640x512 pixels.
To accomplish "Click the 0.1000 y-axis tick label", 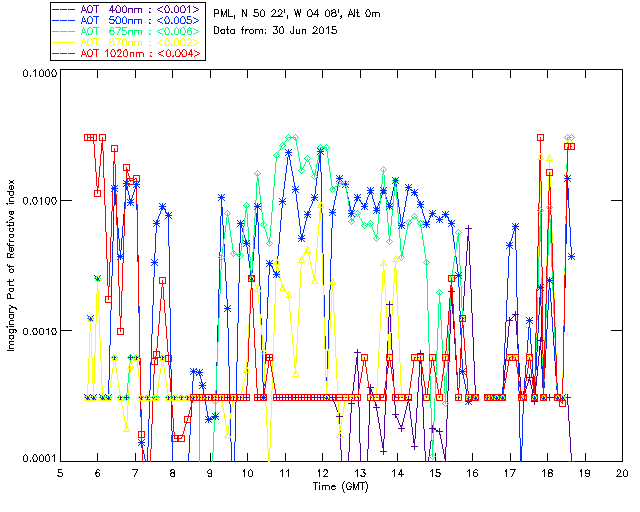I will tap(39, 73).
